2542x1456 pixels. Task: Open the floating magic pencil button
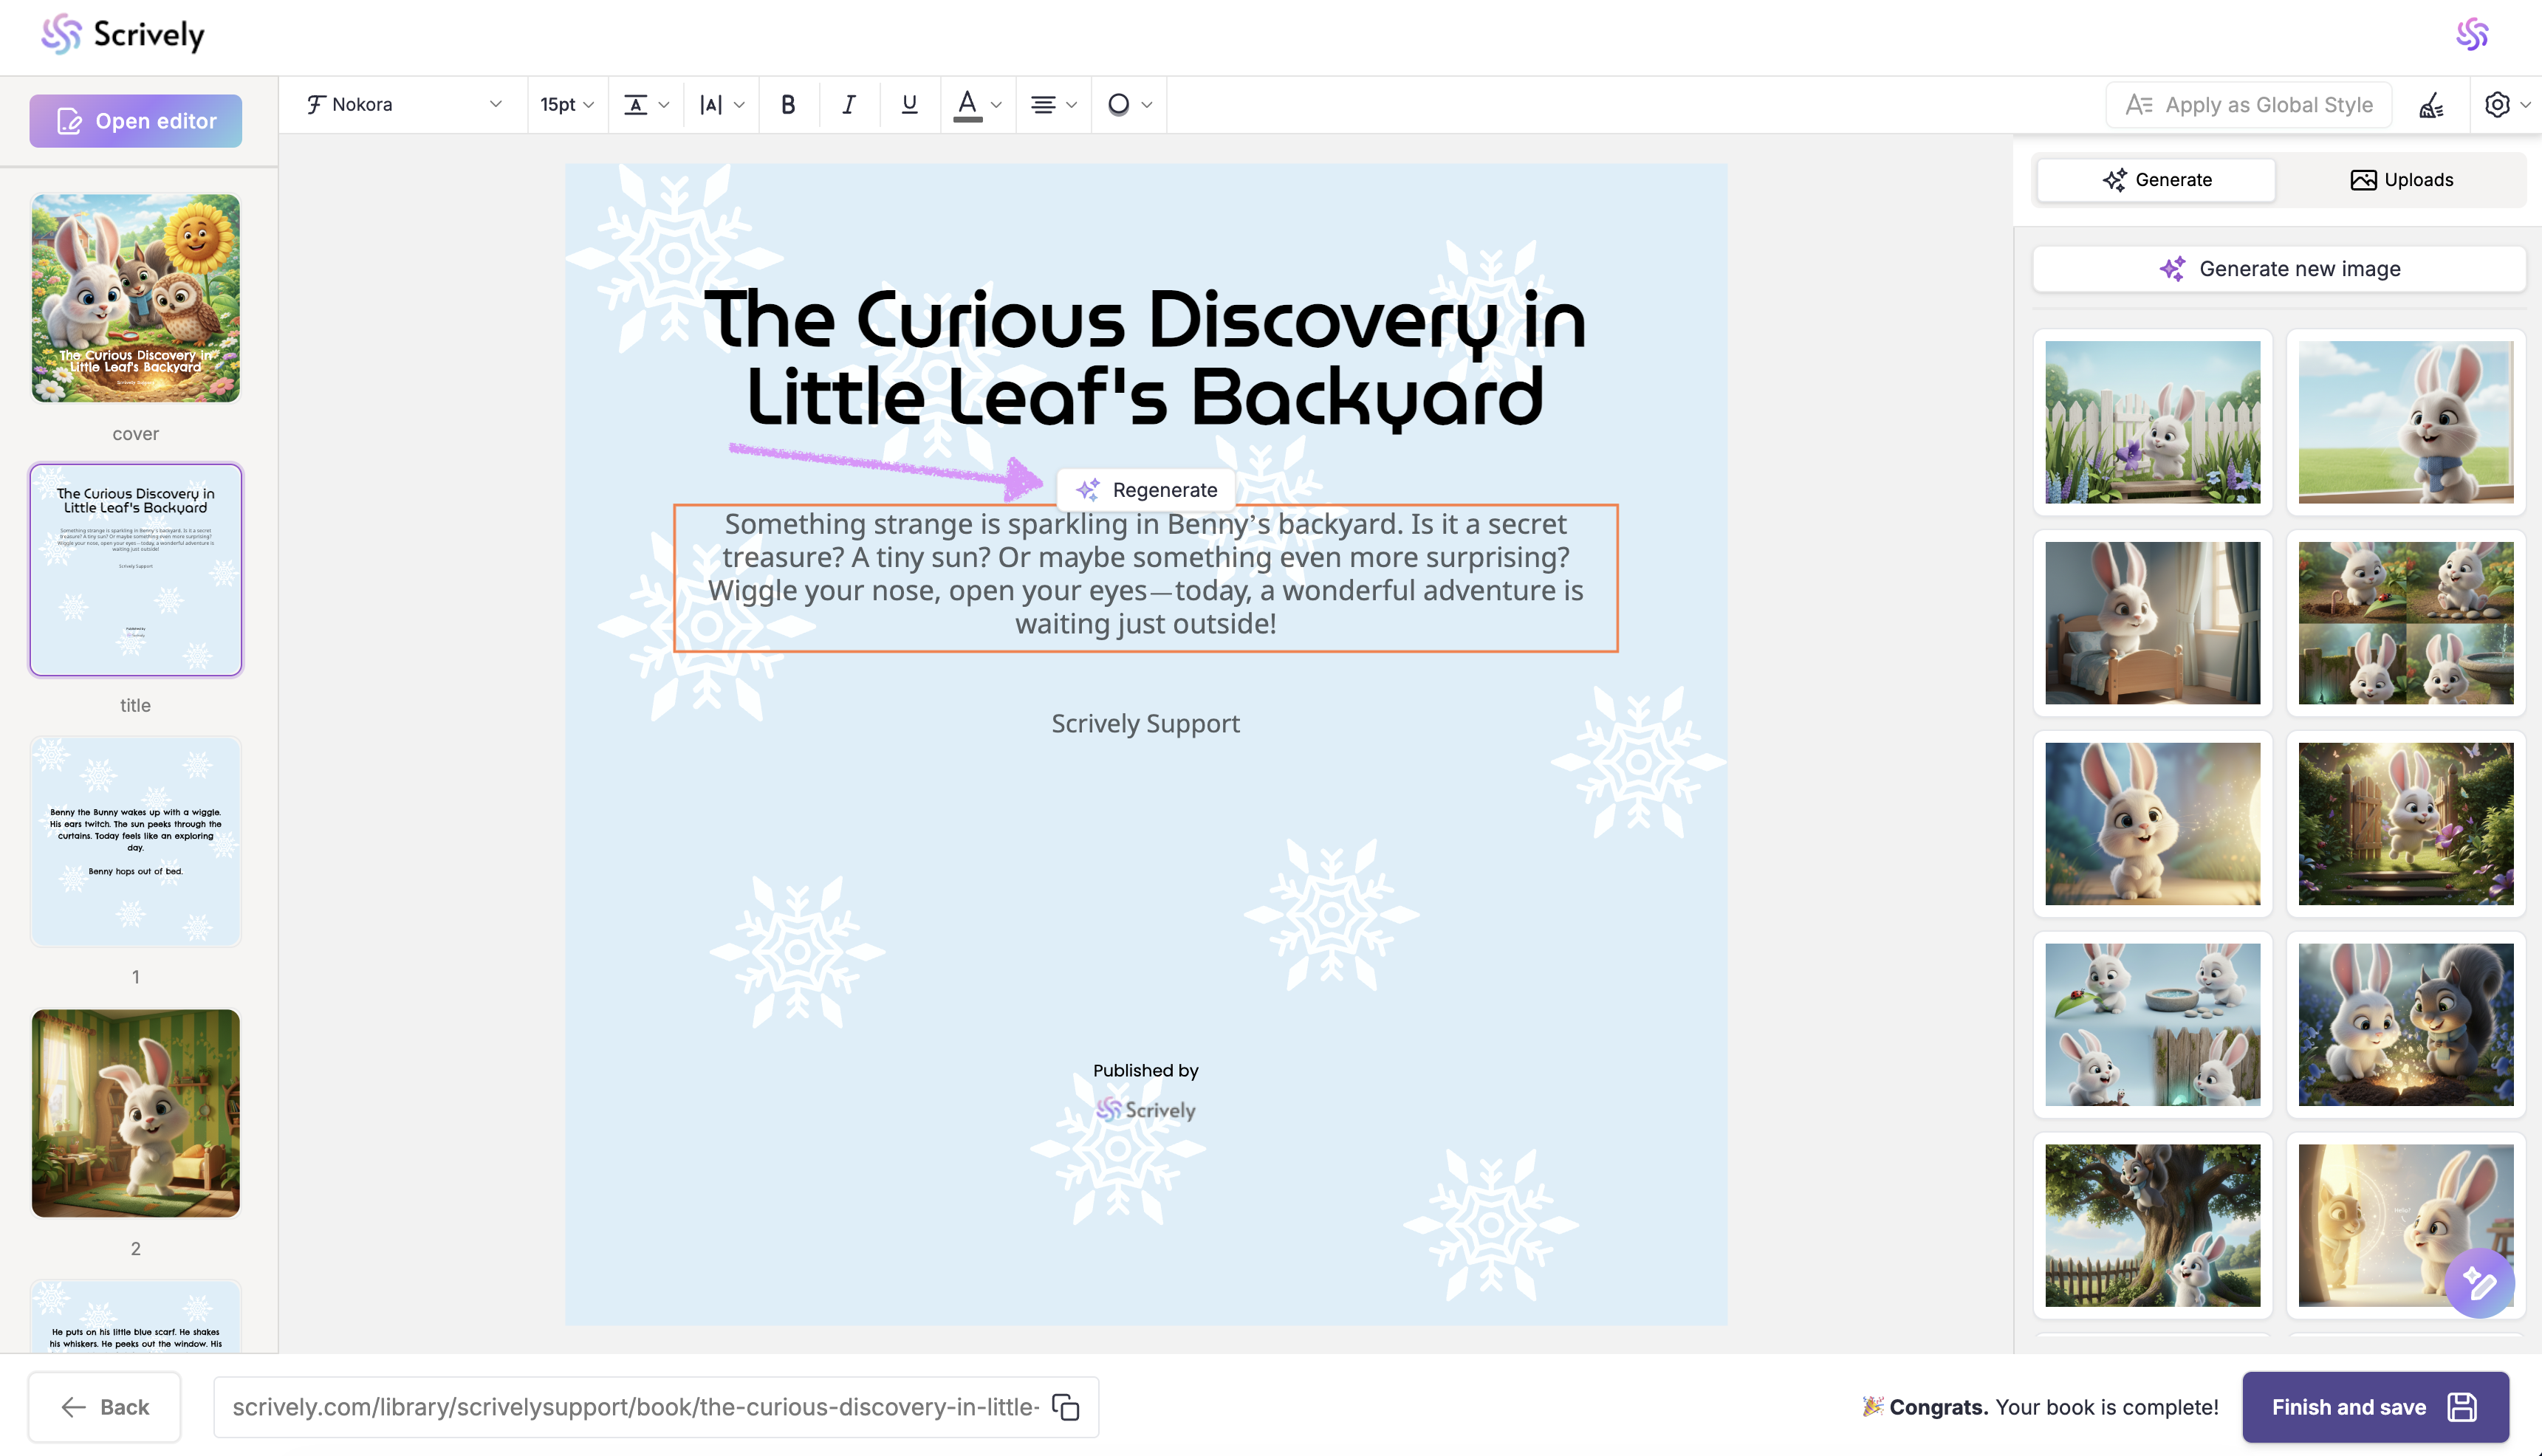[x=2478, y=1283]
